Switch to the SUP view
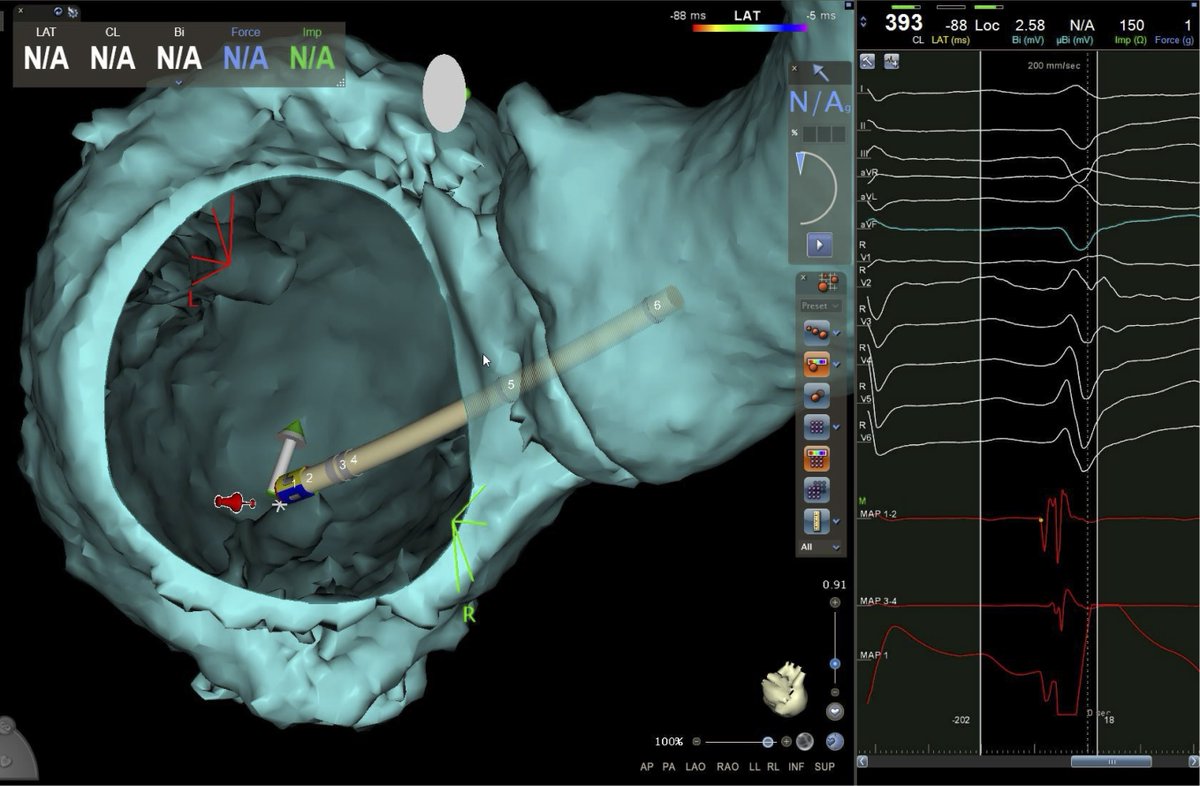Image resolution: width=1200 pixels, height=786 pixels. pyautogui.click(x=825, y=767)
